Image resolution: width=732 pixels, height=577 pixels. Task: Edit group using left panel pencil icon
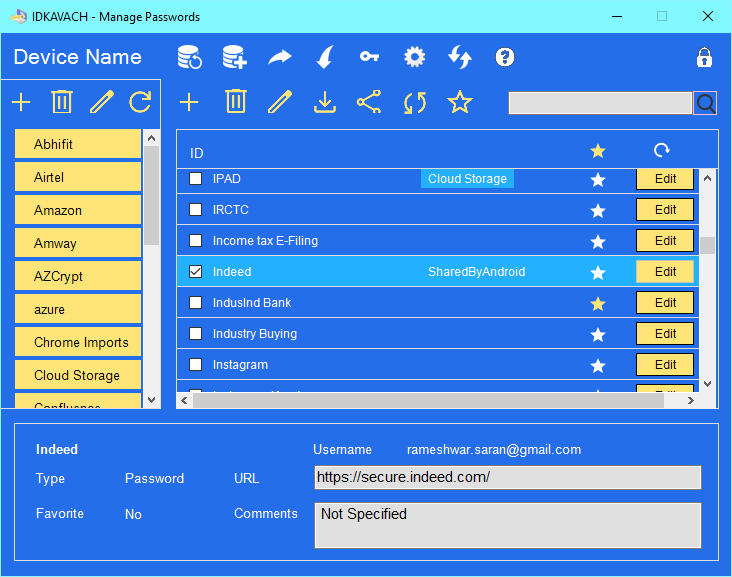pyautogui.click(x=102, y=102)
